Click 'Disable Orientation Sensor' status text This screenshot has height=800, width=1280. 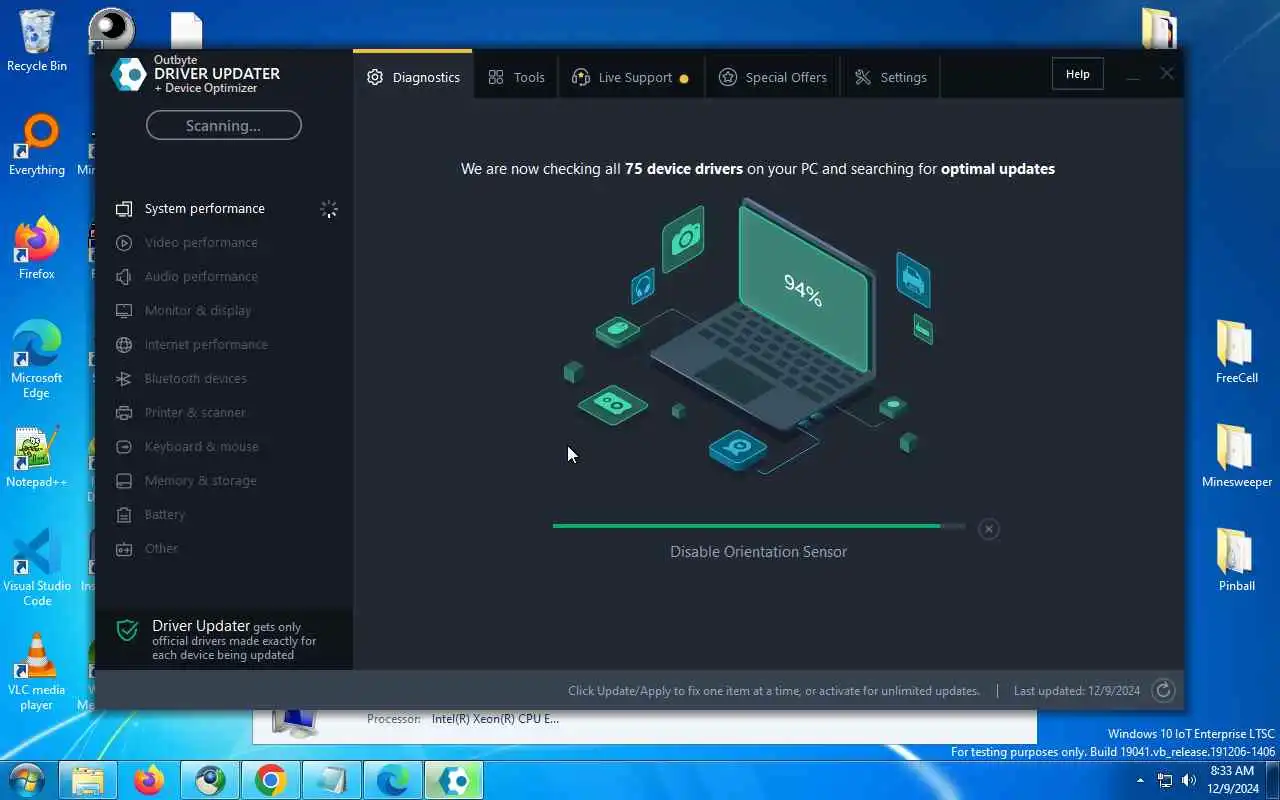758,552
